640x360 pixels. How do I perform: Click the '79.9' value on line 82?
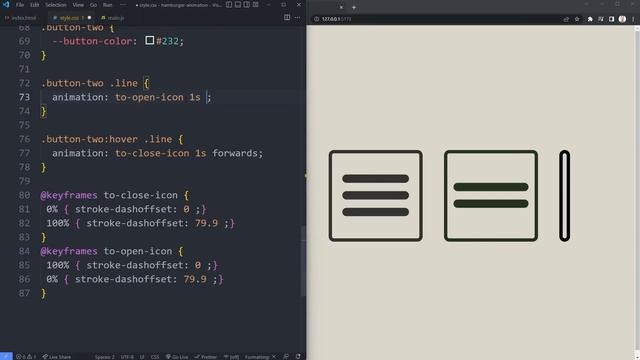pyautogui.click(x=207, y=223)
